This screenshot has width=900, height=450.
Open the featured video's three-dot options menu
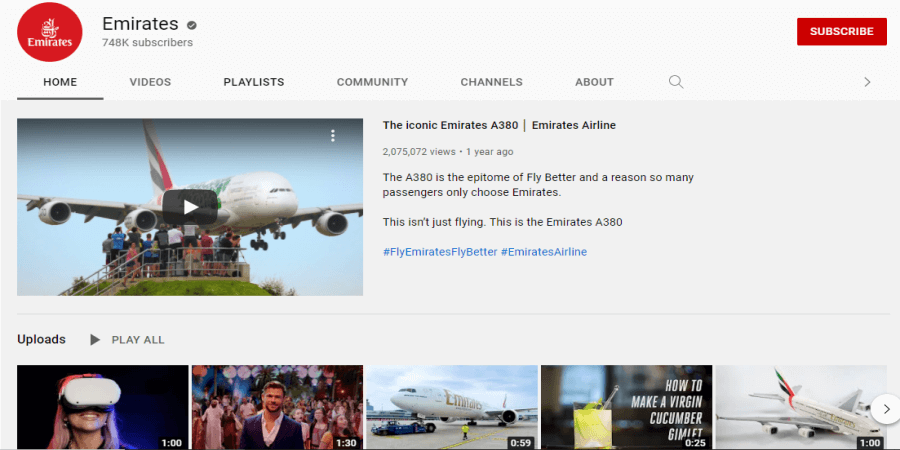[x=332, y=135]
